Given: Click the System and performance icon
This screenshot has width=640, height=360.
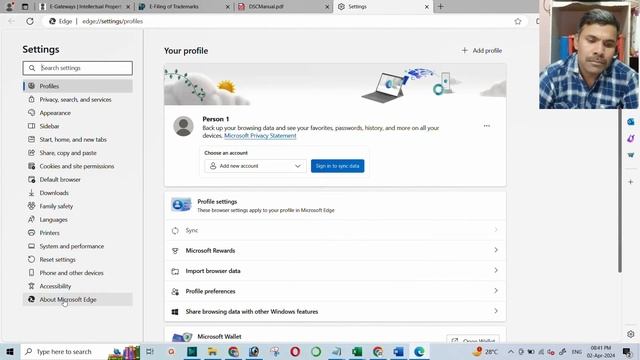Looking at the screenshot, I should pyautogui.click(x=31, y=246).
